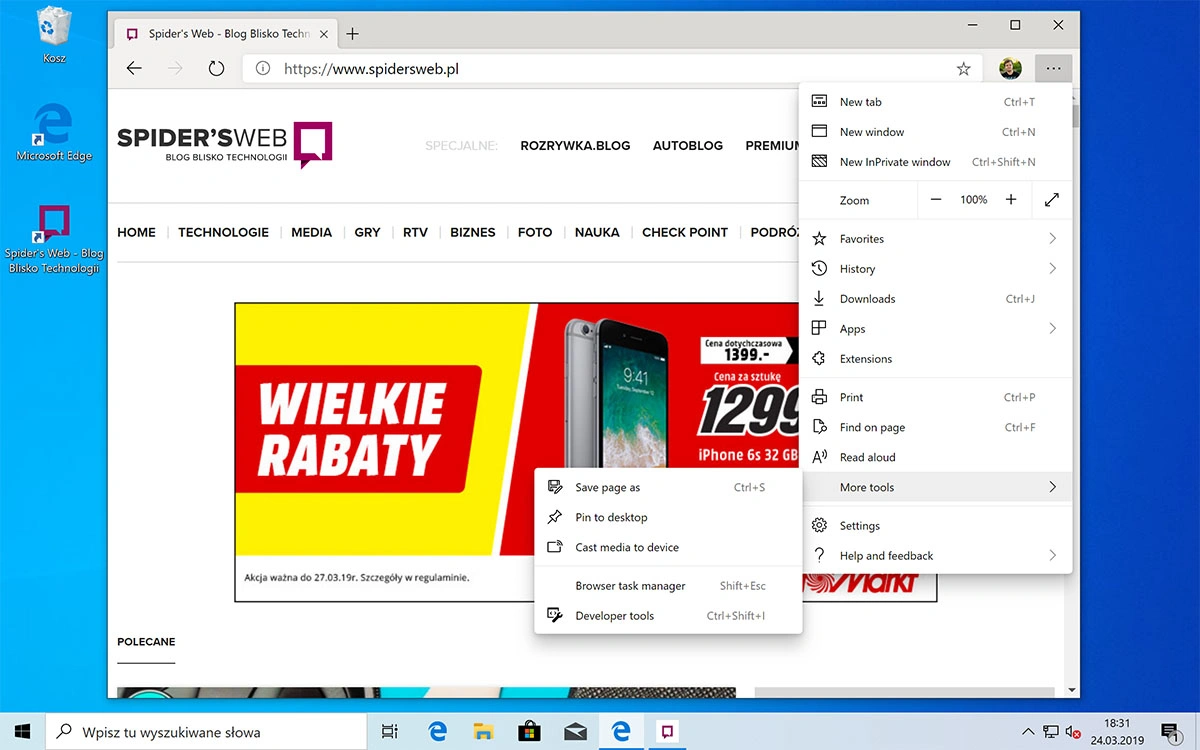1200x750 pixels.
Task: Open the user profile avatar
Action: [x=1010, y=69]
